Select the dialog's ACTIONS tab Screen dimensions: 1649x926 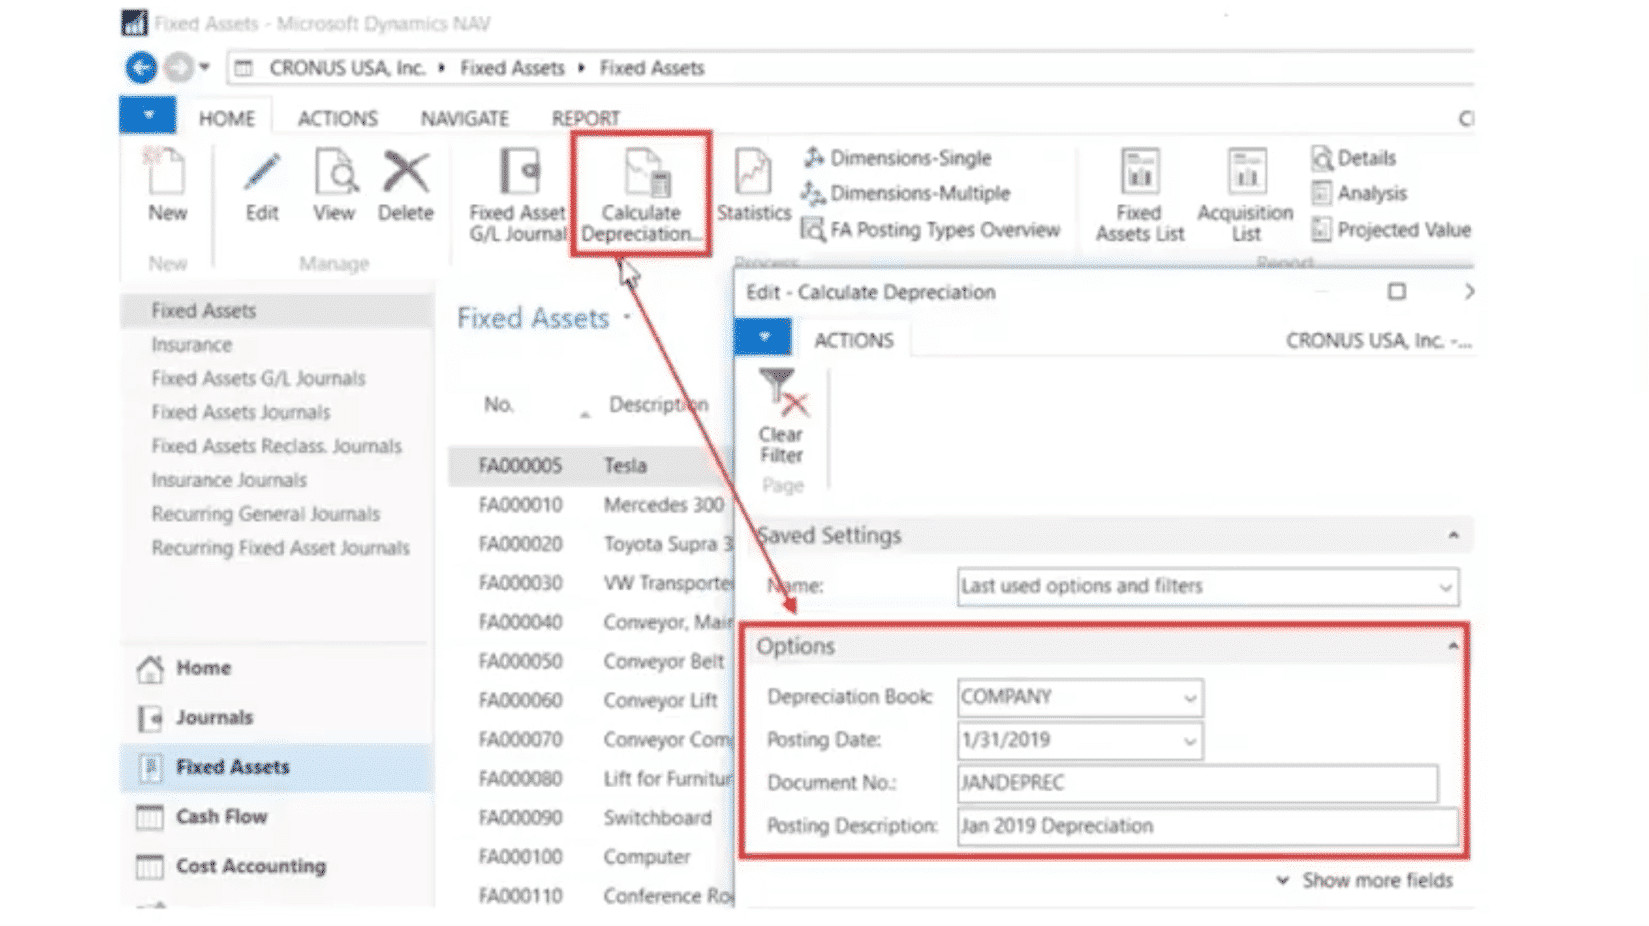(x=854, y=340)
